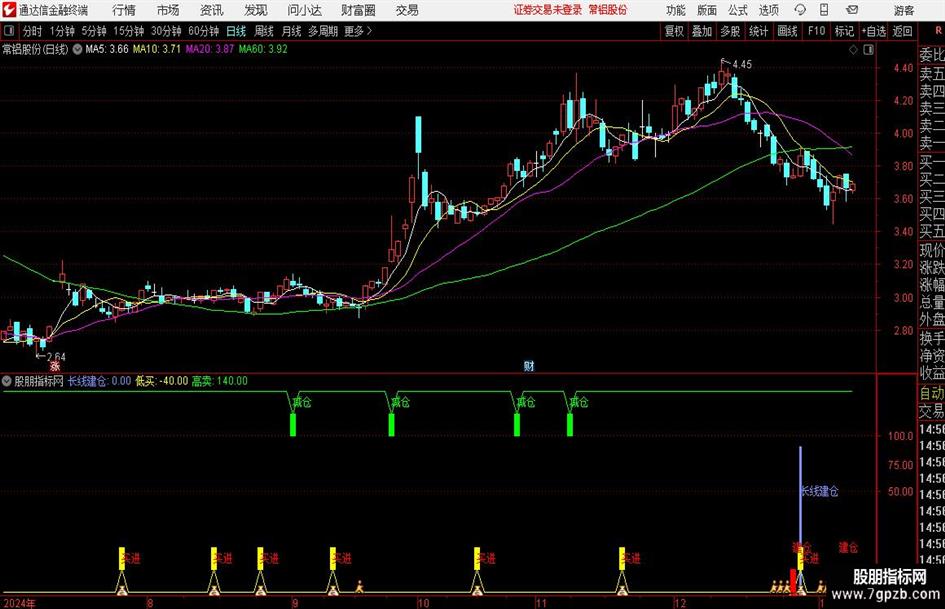Select the 月线 monthly period

(291, 31)
